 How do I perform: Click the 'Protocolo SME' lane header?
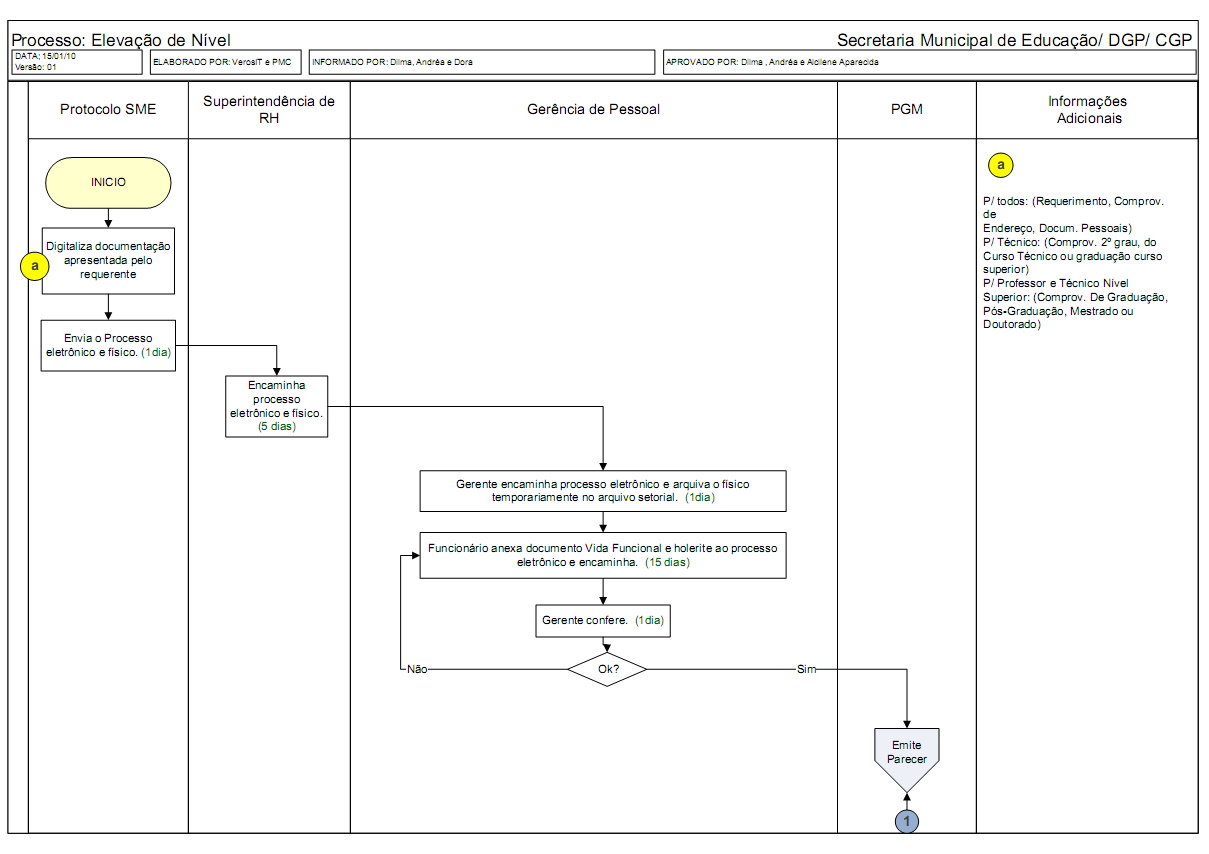point(108,109)
